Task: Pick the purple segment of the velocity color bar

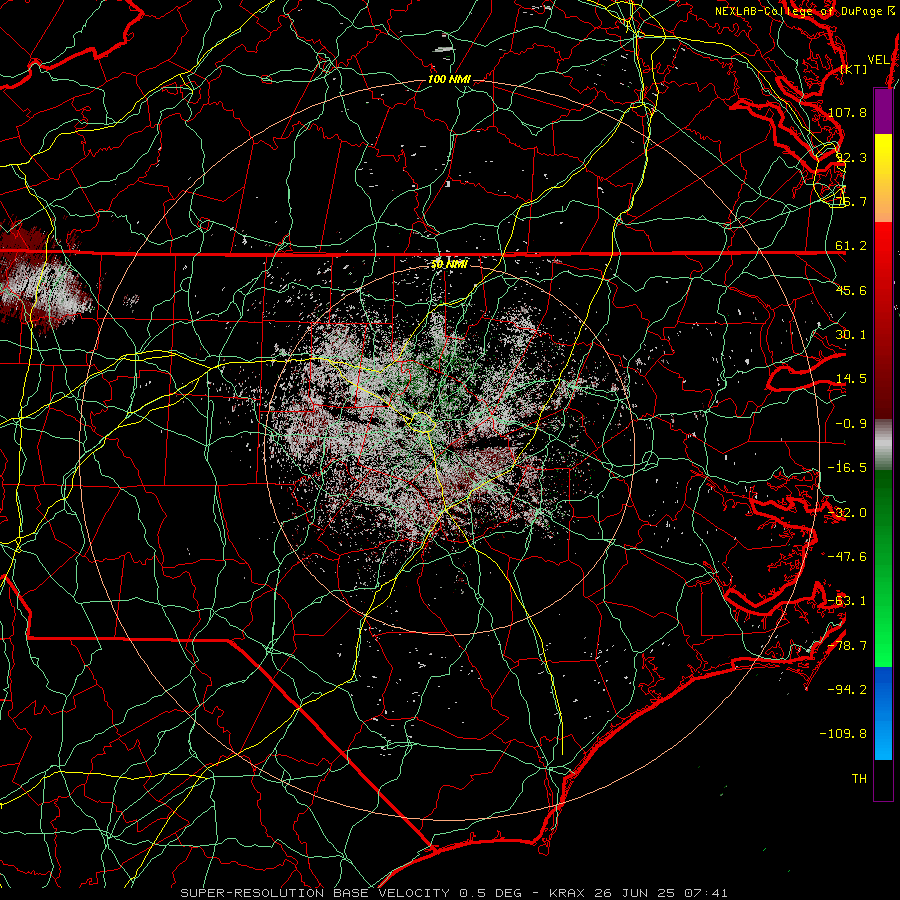Action: click(x=883, y=111)
